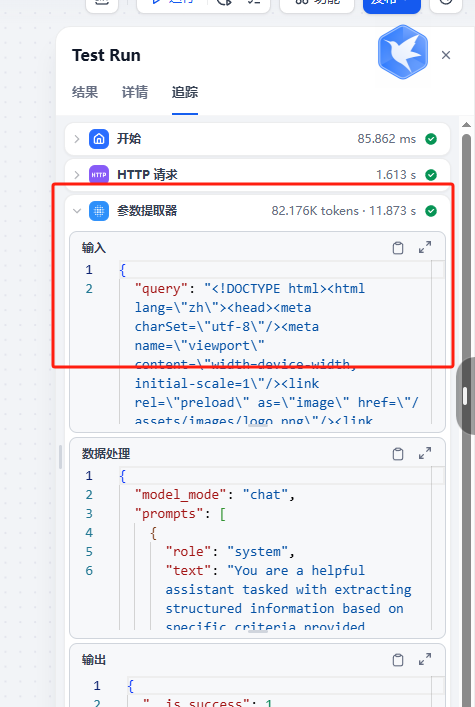Click the 开始 home node icon
The height and width of the screenshot is (707, 475).
pyautogui.click(x=99, y=139)
